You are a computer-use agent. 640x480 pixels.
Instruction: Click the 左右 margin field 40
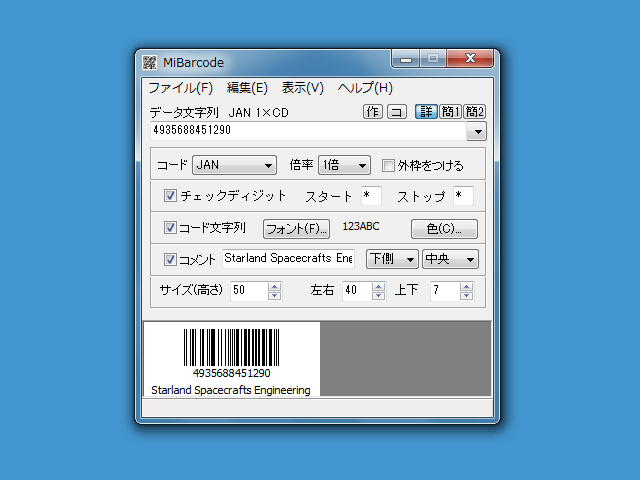[357, 291]
